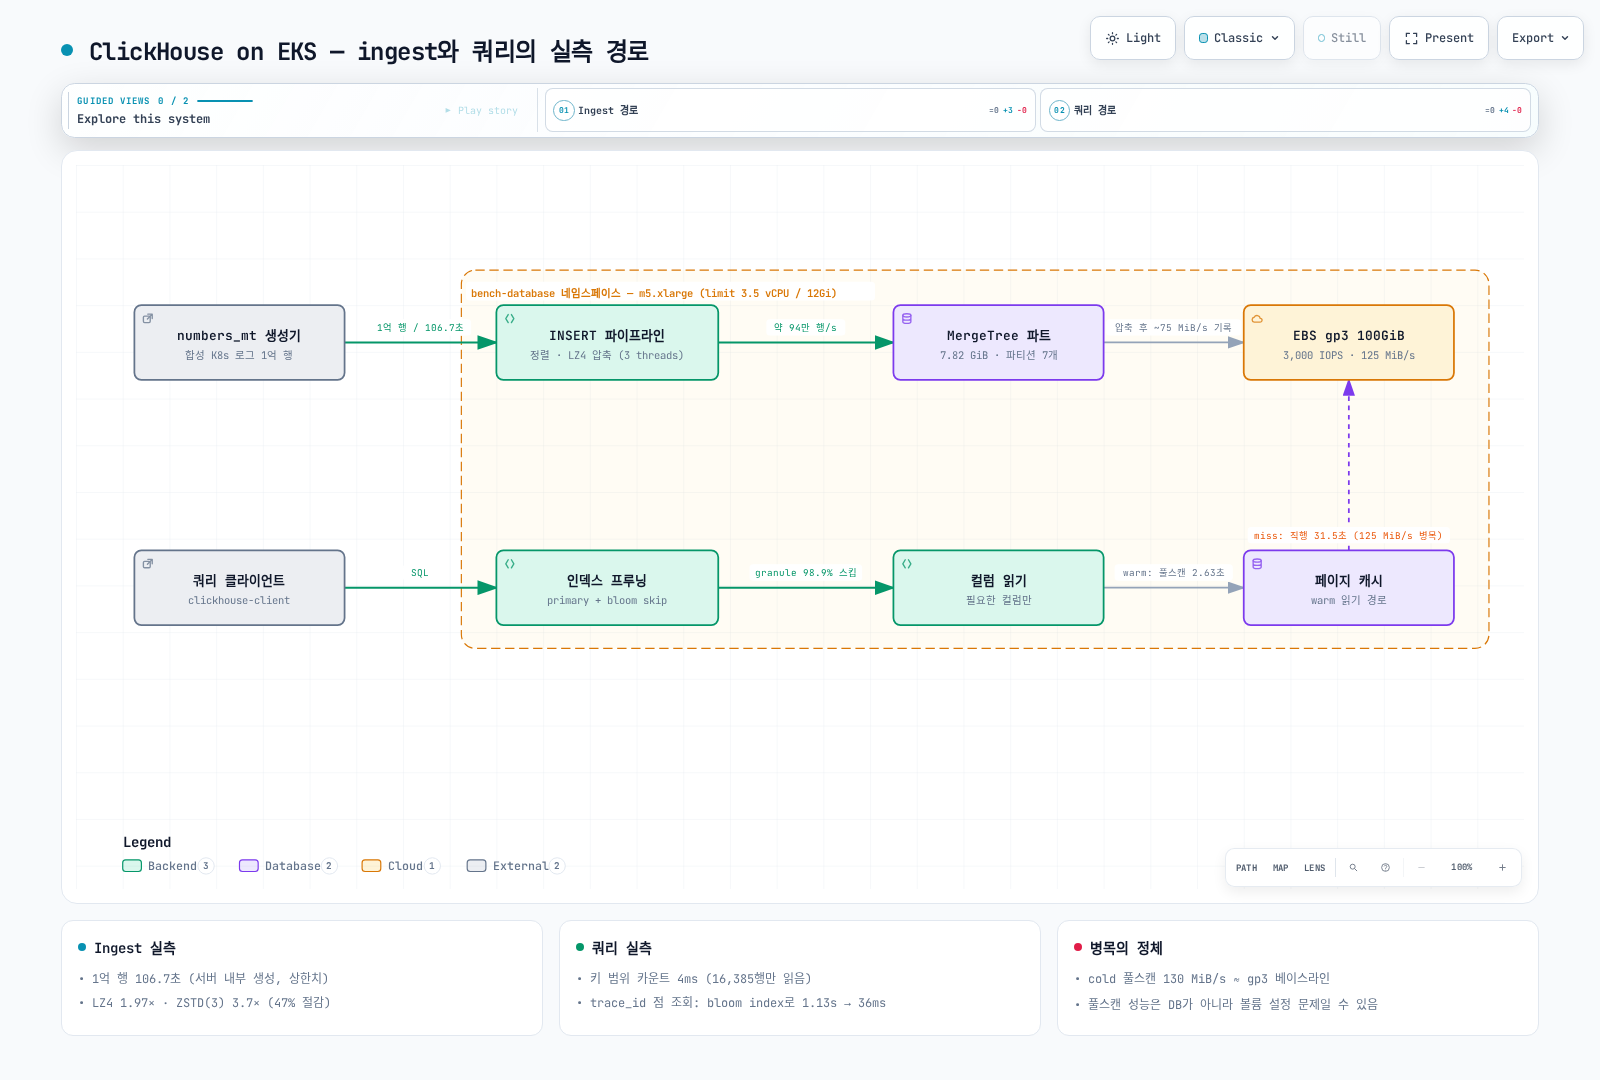Click the code icon on 인덱스 프루닝
Image resolution: width=1600 pixels, height=1080 pixels.
pyautogui.click(x=510, y=564)
